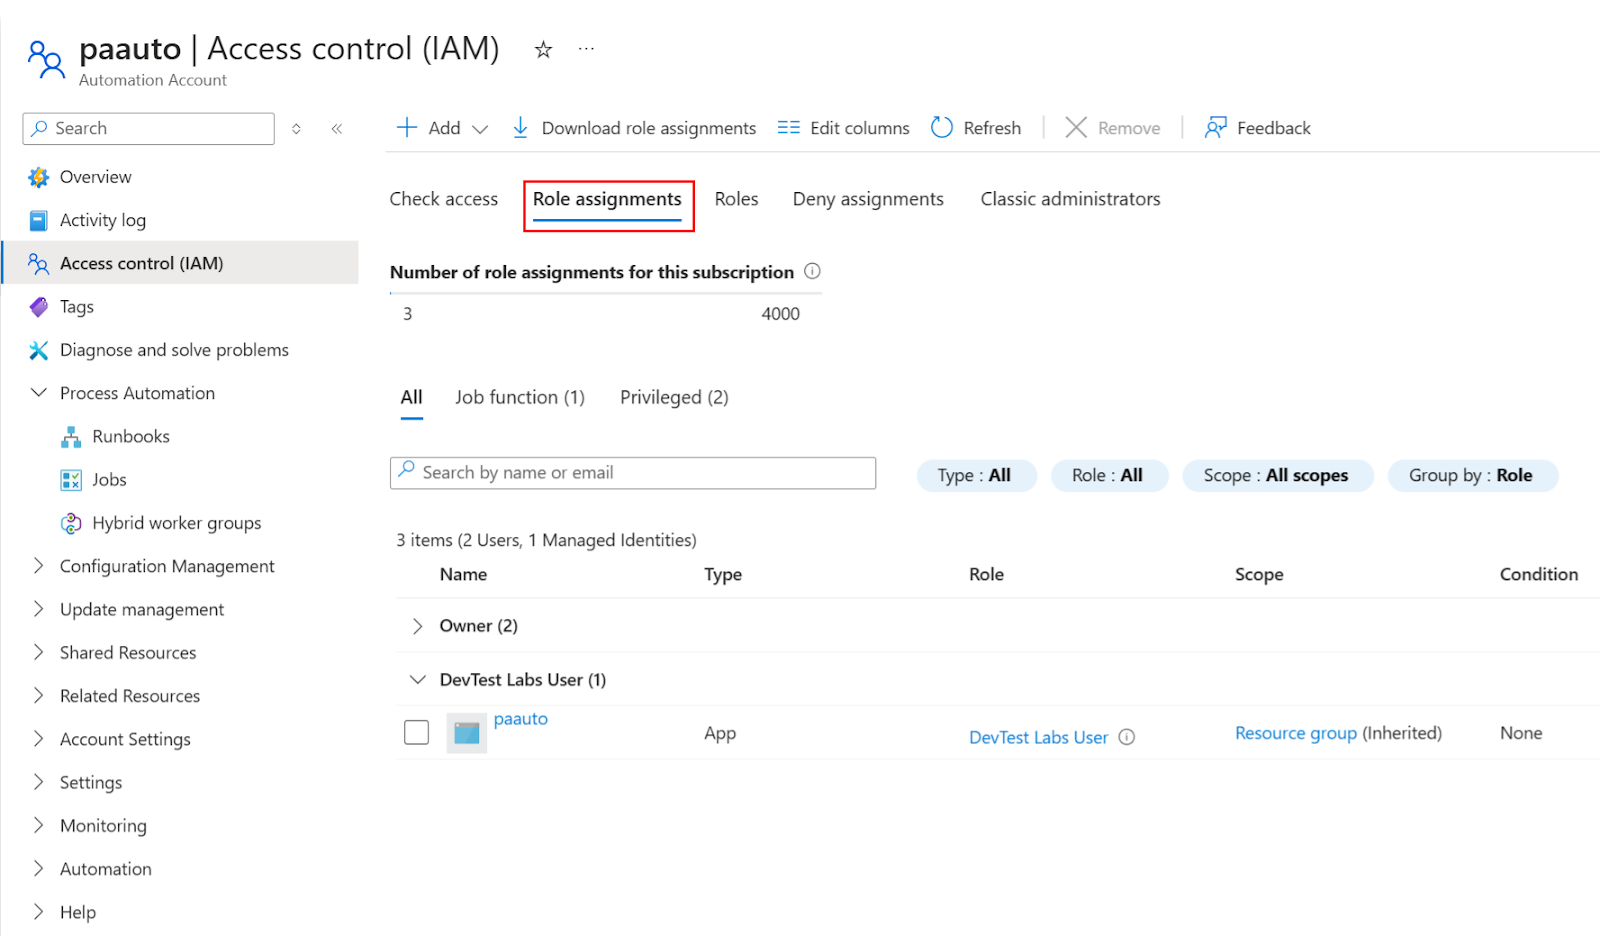Focus the sidebar Search field
The width and height of the screenshot is (1600, 936).
tap(148, 128)
